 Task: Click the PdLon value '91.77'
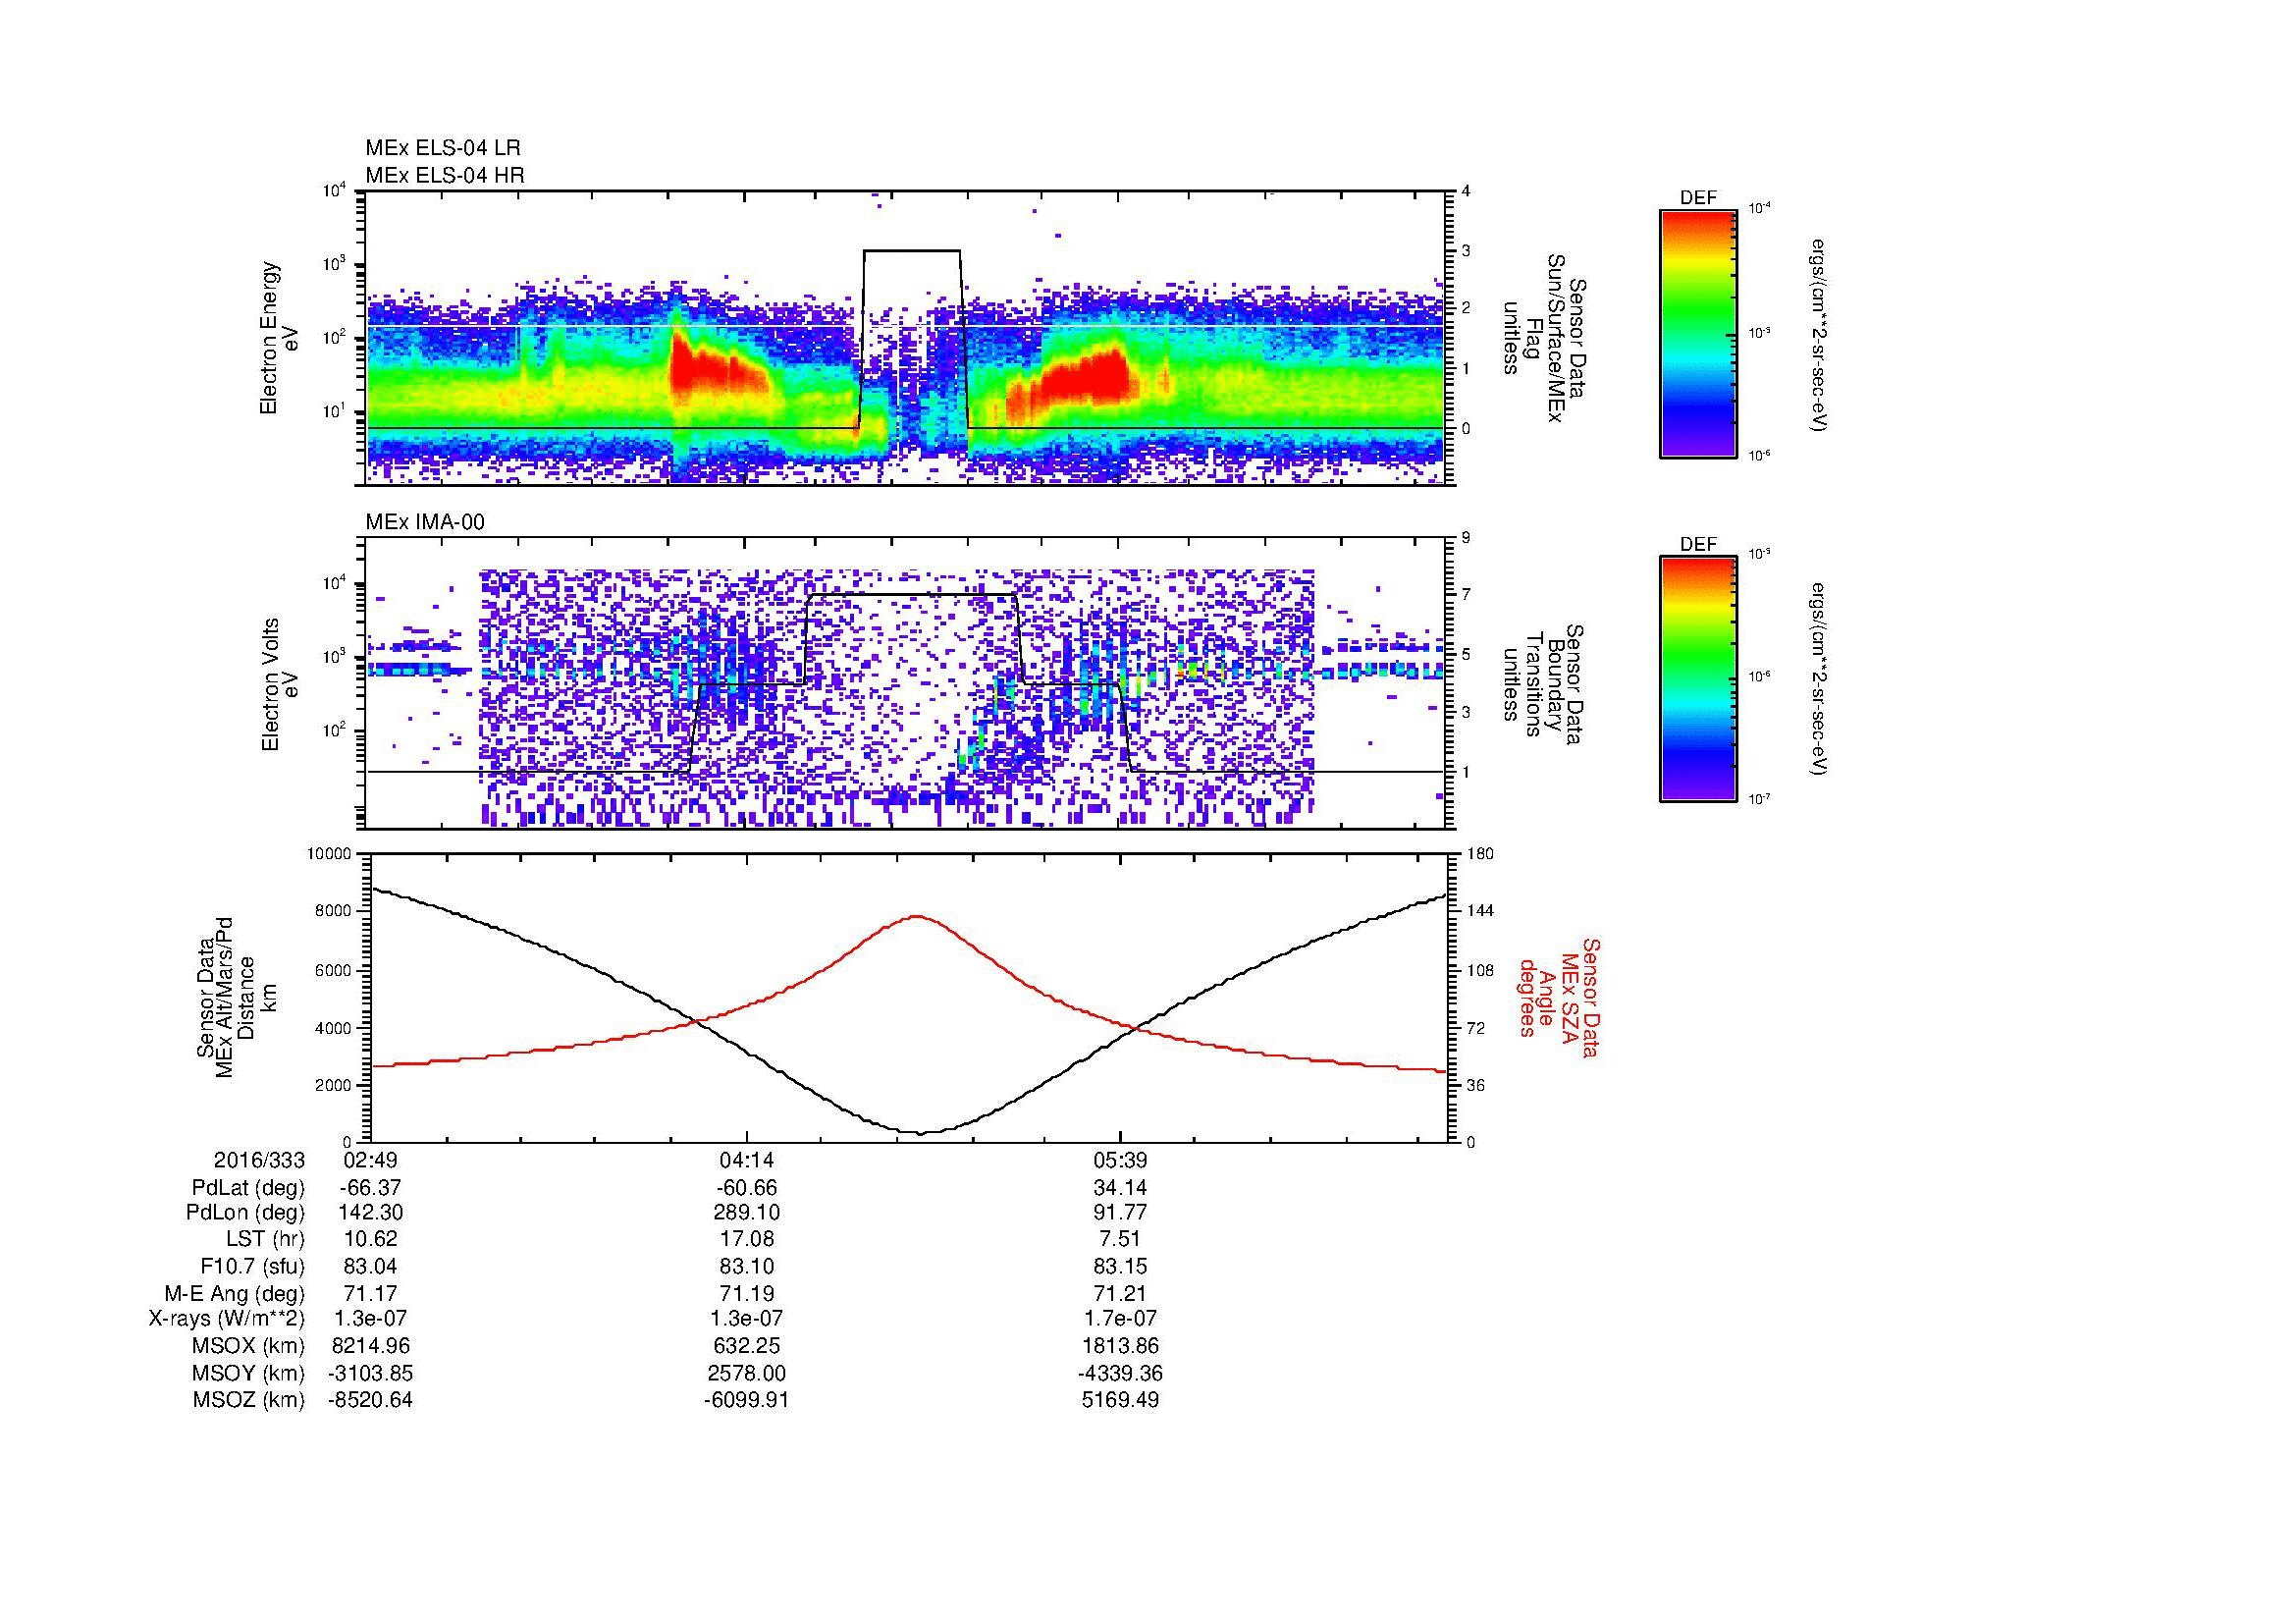tap(1120, 1213)
